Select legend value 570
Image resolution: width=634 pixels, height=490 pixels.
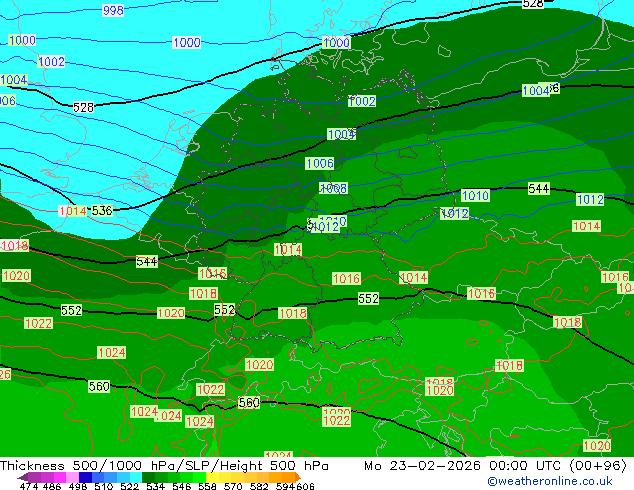tap(231, 486)
